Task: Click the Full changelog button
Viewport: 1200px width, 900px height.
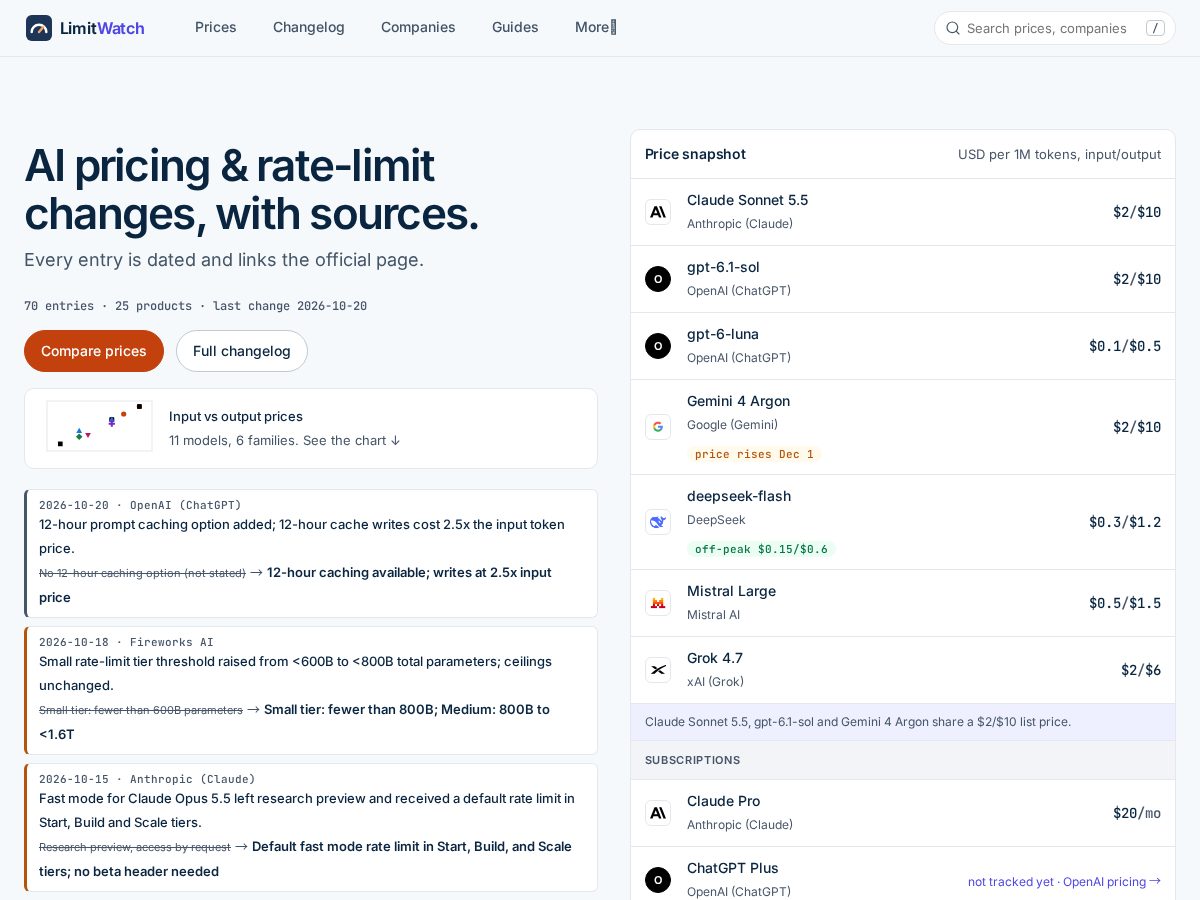Action: click(242, 351)
